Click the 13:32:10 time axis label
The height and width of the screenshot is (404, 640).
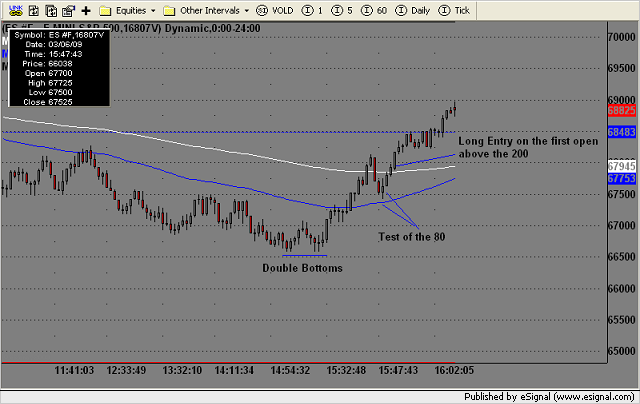182,370
